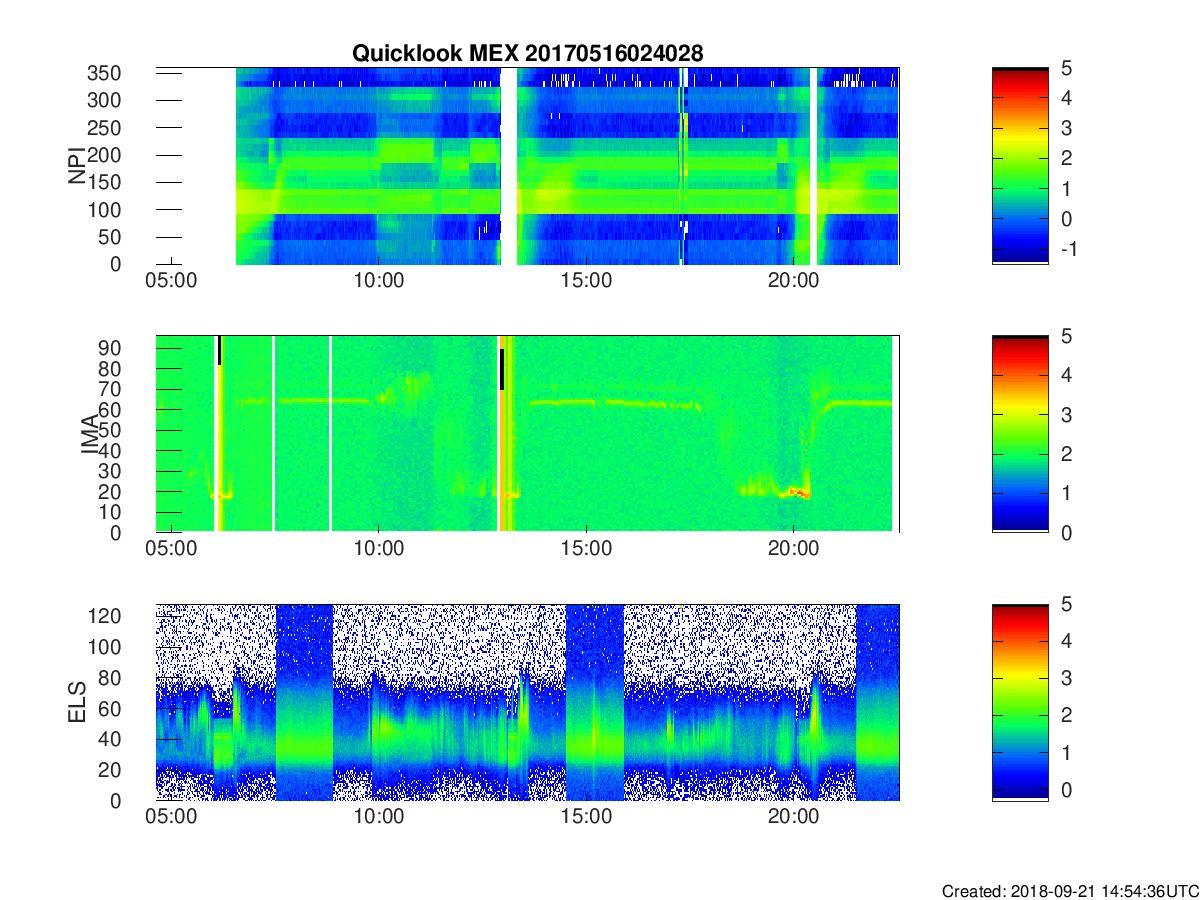Screen dimensions: 1200x900
Task: Click the NPI y-axis label
Action: (77, 166)
